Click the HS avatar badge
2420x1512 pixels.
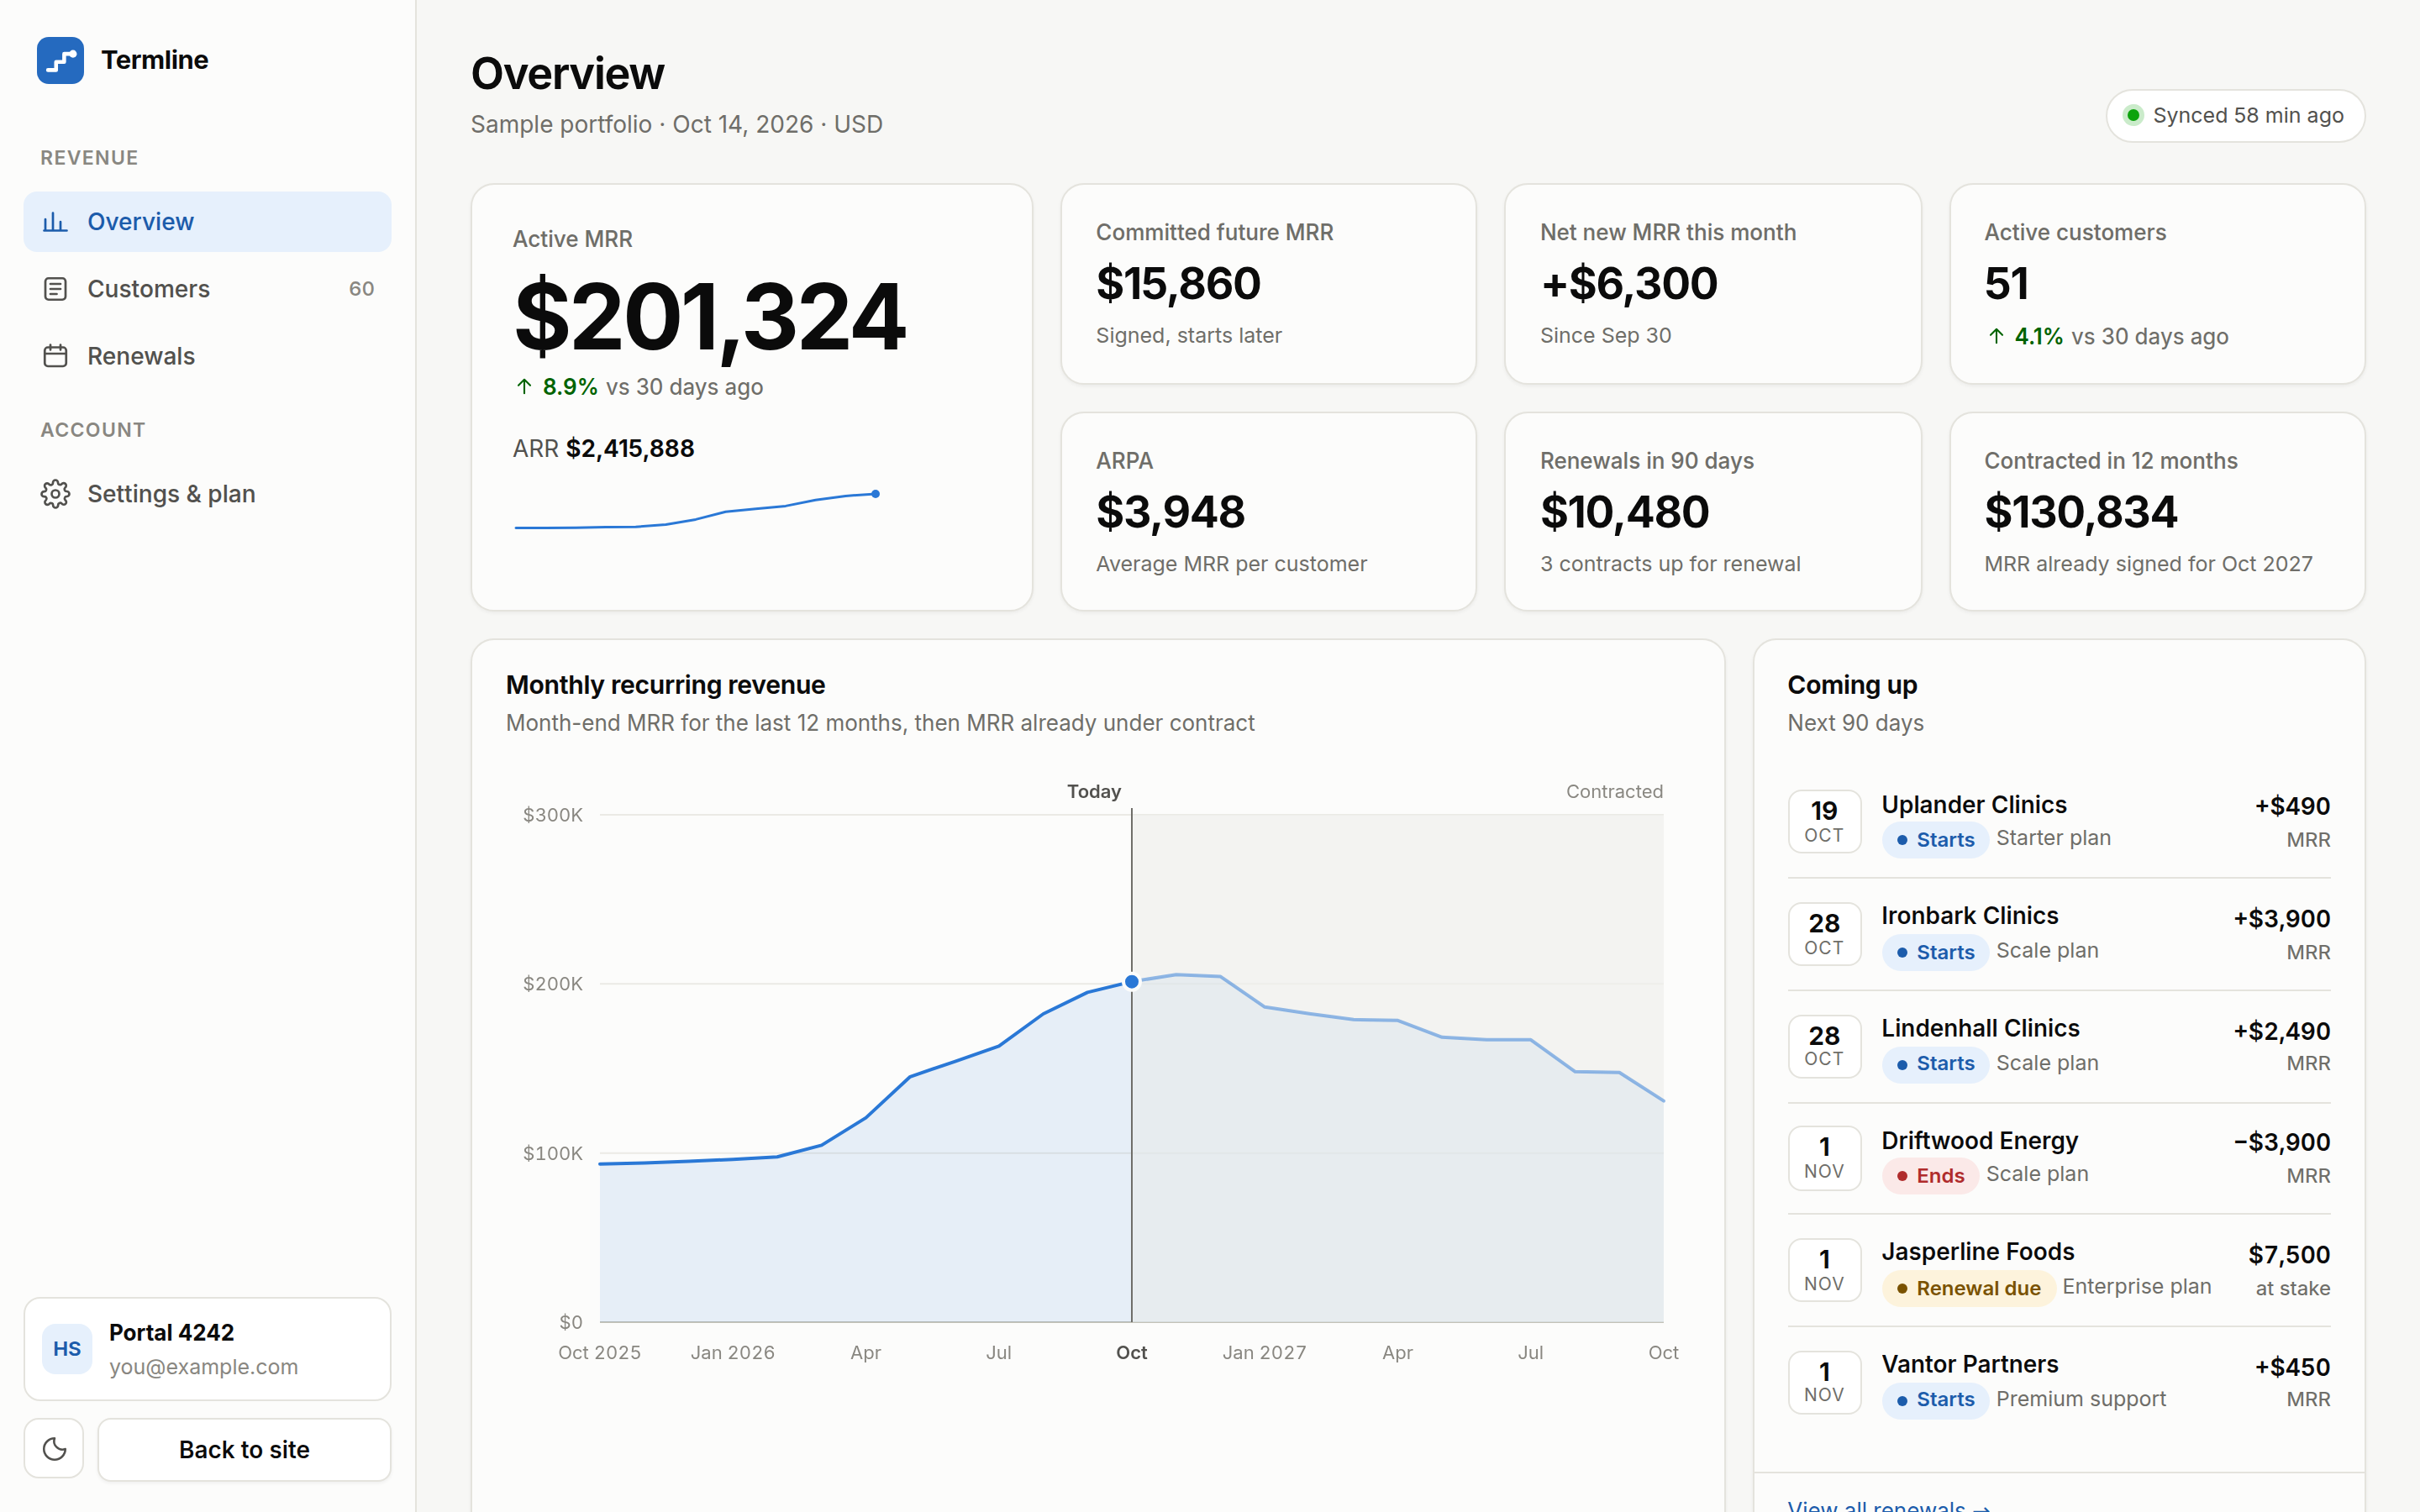pyautogui.click(x=67, y=1349)
